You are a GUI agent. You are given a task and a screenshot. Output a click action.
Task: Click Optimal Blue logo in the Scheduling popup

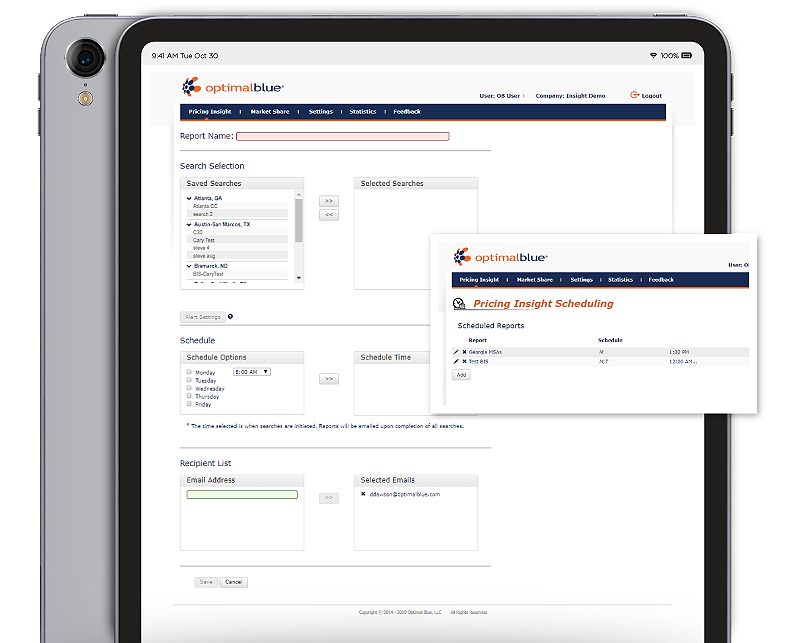pyautogui.click(x=501, y=257)
